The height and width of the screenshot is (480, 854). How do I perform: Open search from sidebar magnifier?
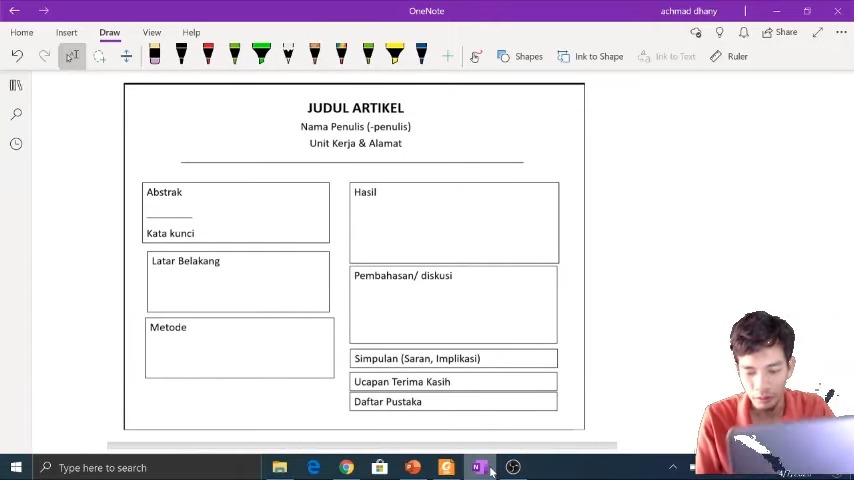click(x=16, y=114)
